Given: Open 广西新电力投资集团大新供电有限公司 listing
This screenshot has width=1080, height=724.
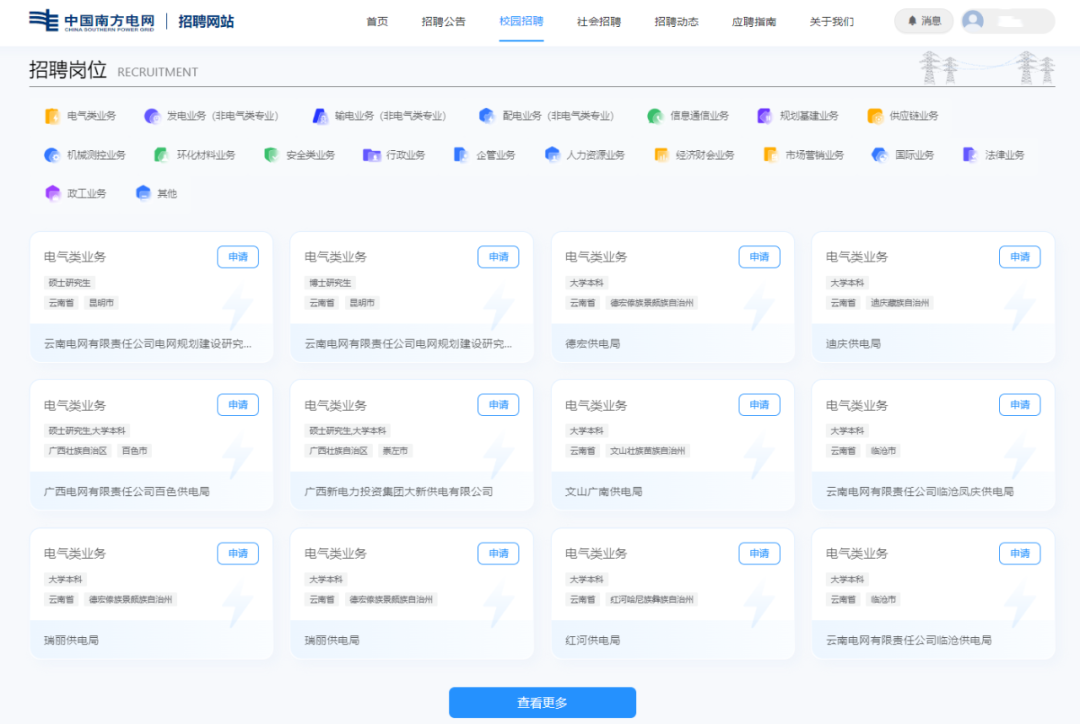Looking at the screenshot, I should pyautogui.click(x=399, y=492).
